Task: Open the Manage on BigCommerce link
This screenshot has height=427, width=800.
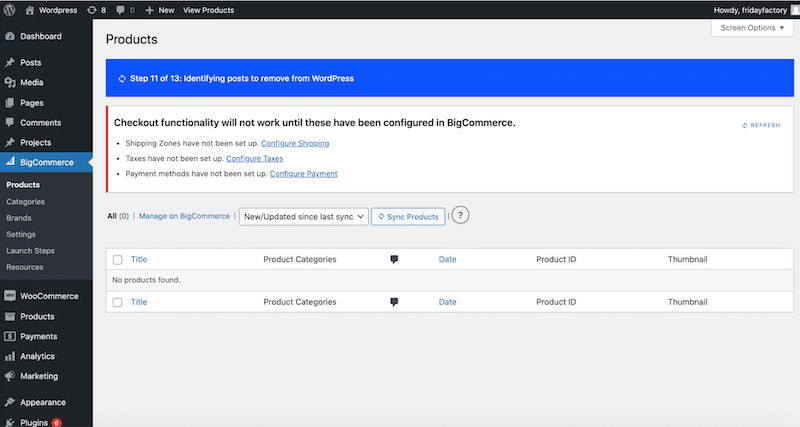Action: click(x=183, y=216)
